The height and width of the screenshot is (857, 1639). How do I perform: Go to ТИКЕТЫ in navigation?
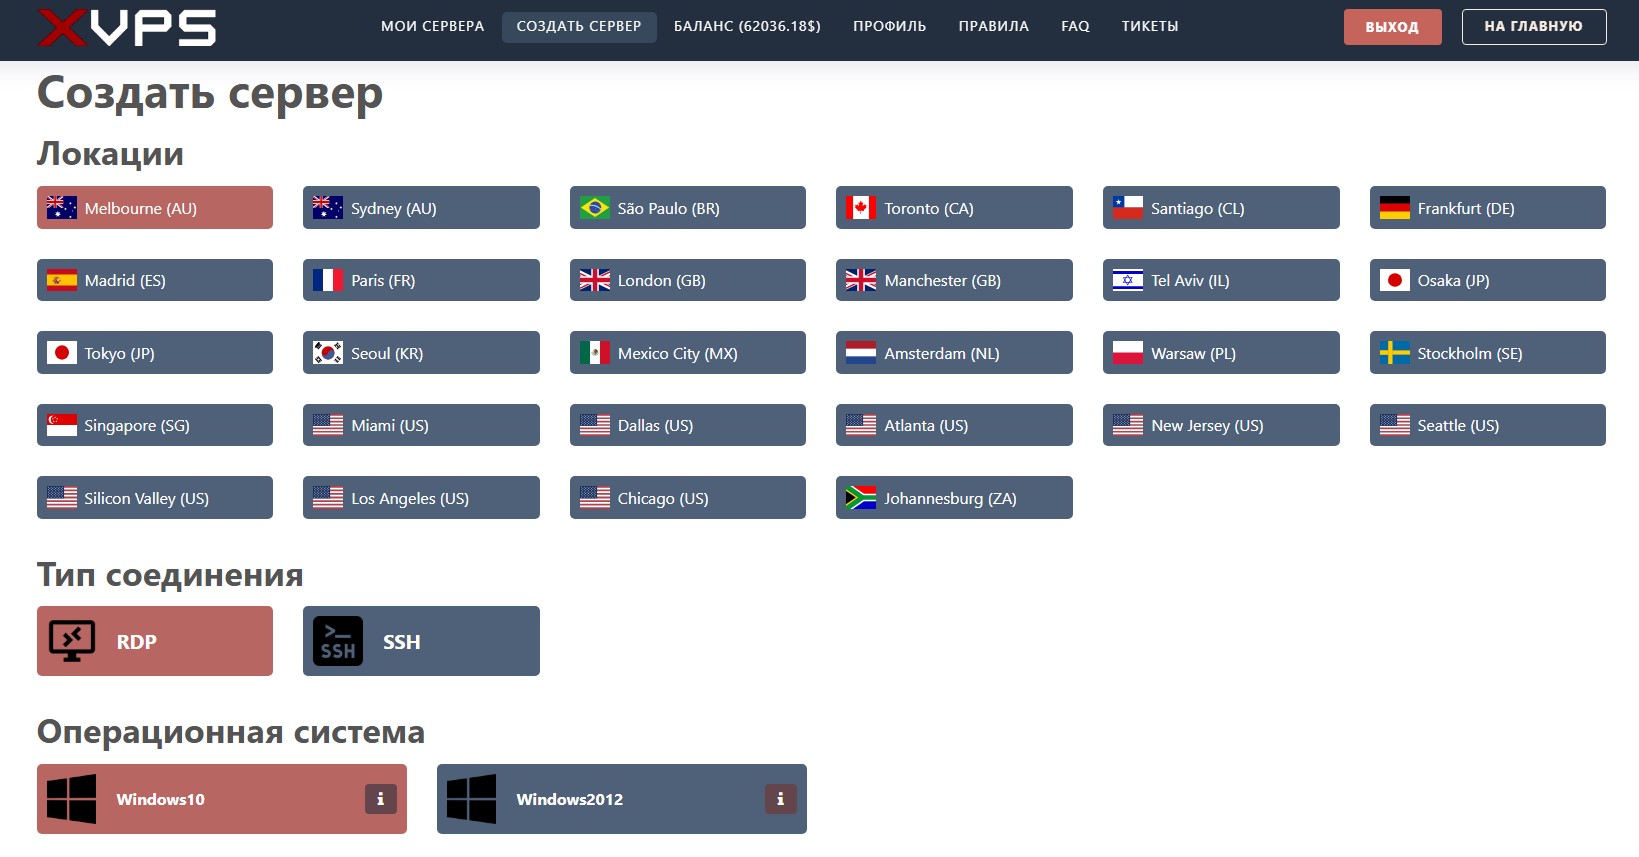point(1149,27)
